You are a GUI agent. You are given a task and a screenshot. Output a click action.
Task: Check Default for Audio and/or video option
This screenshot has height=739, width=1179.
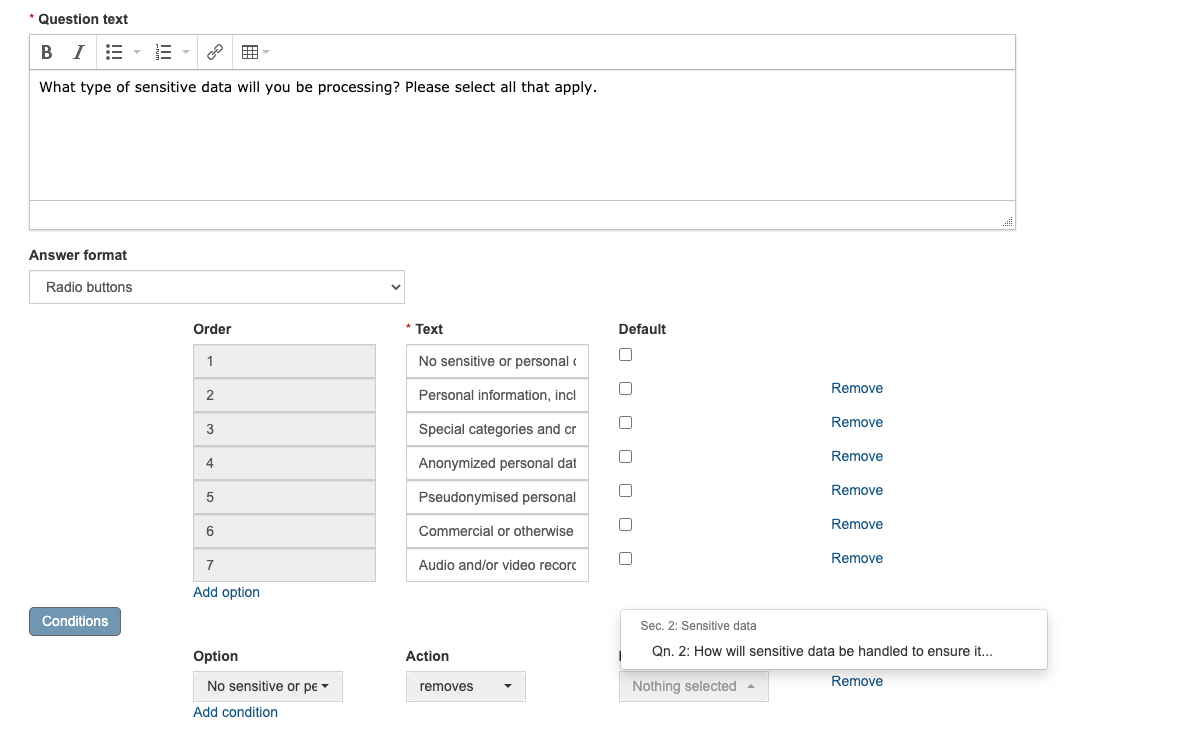625,559
